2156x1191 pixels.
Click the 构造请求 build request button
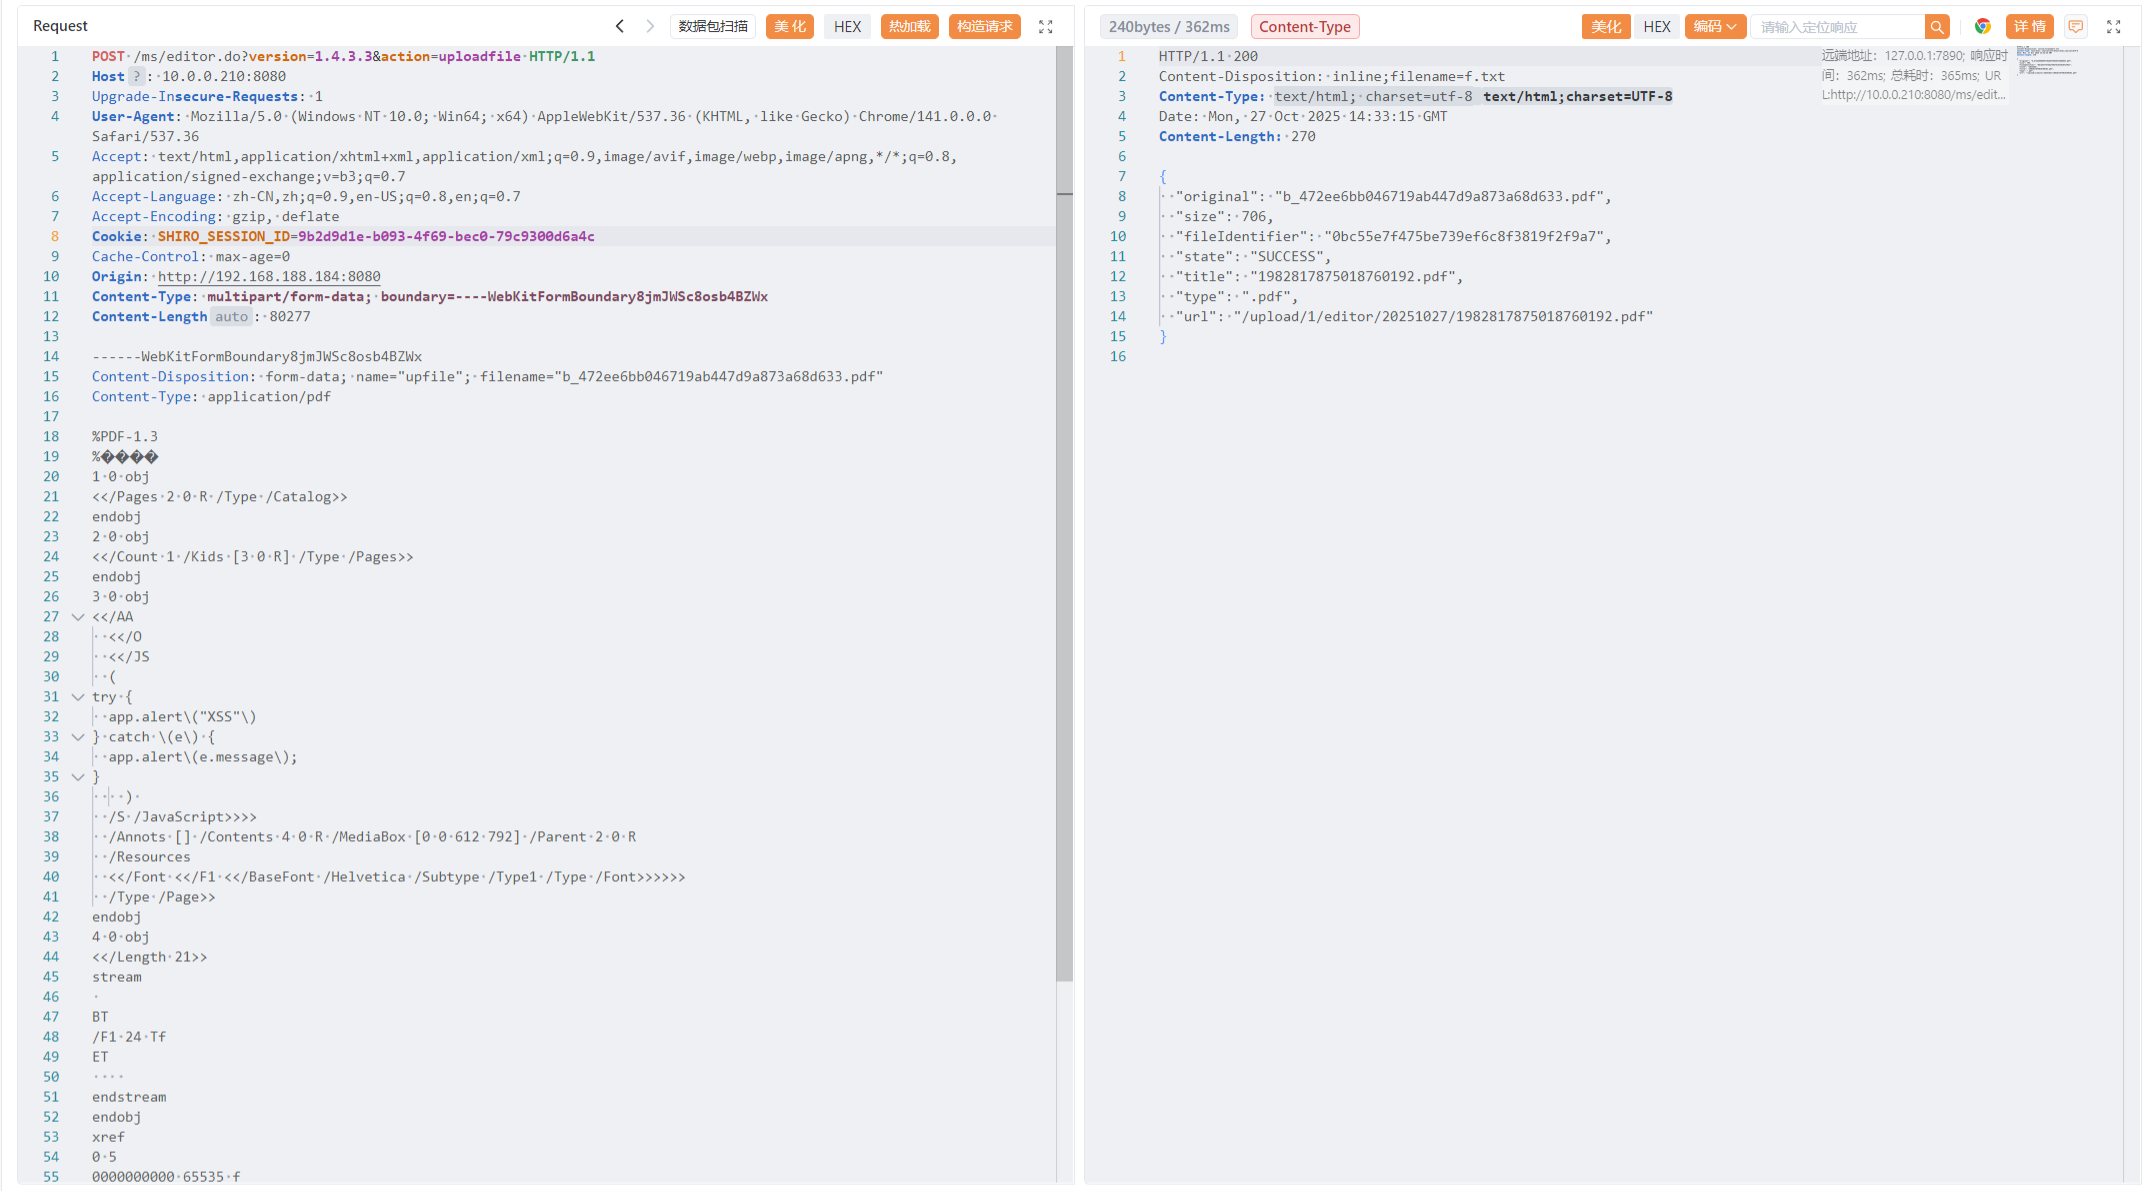click(984, 27)
